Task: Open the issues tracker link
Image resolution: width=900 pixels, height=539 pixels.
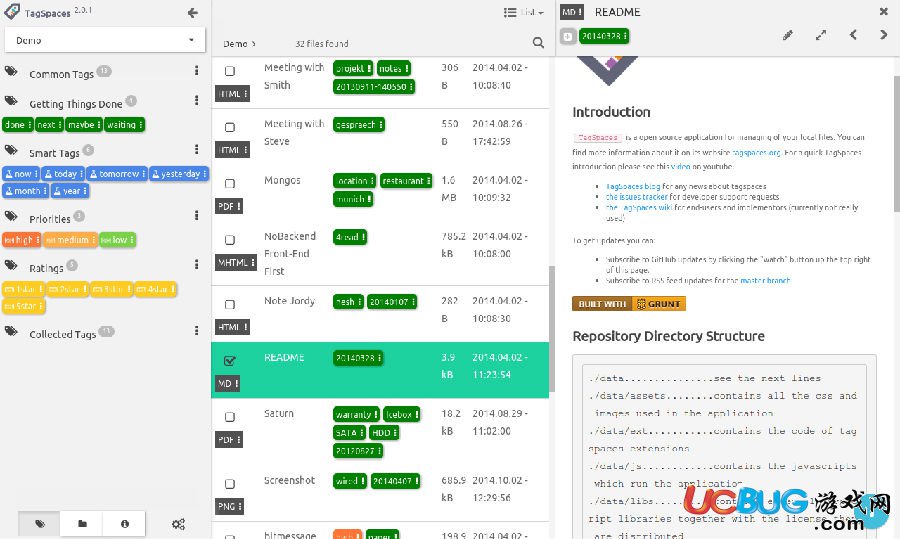Action: point(637,197)
